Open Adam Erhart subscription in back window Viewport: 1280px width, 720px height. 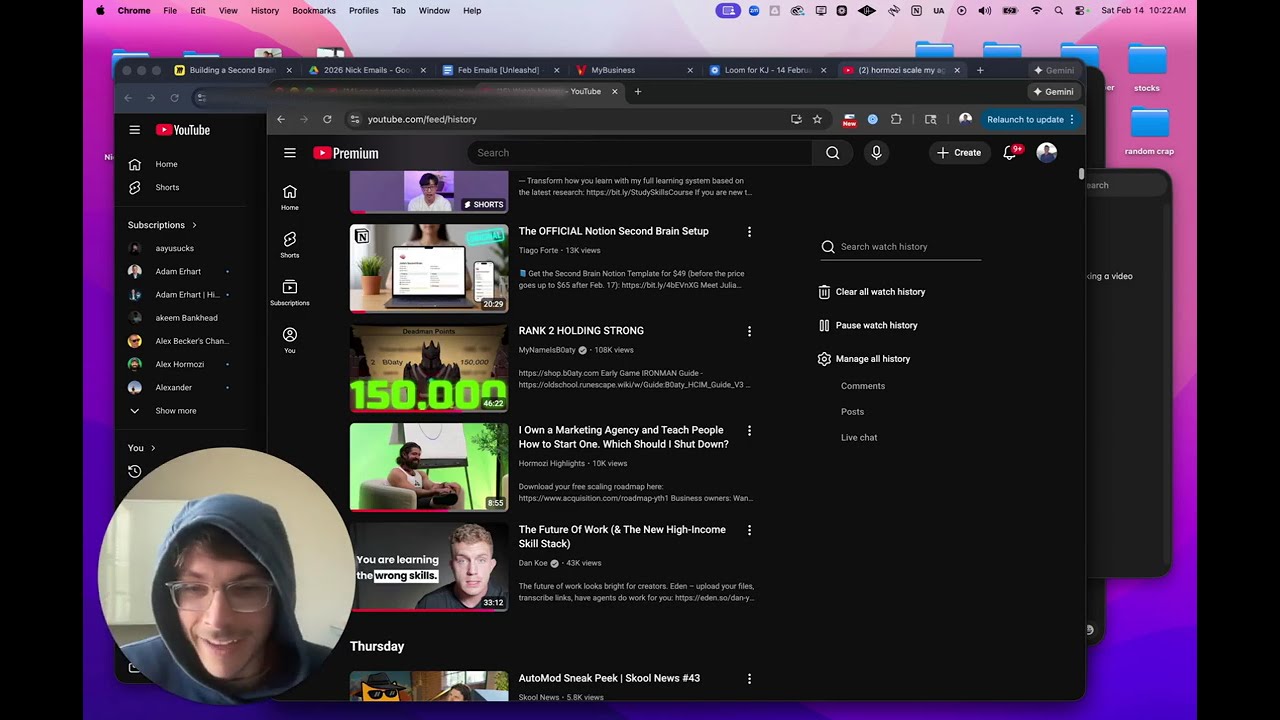pos(178,271)
